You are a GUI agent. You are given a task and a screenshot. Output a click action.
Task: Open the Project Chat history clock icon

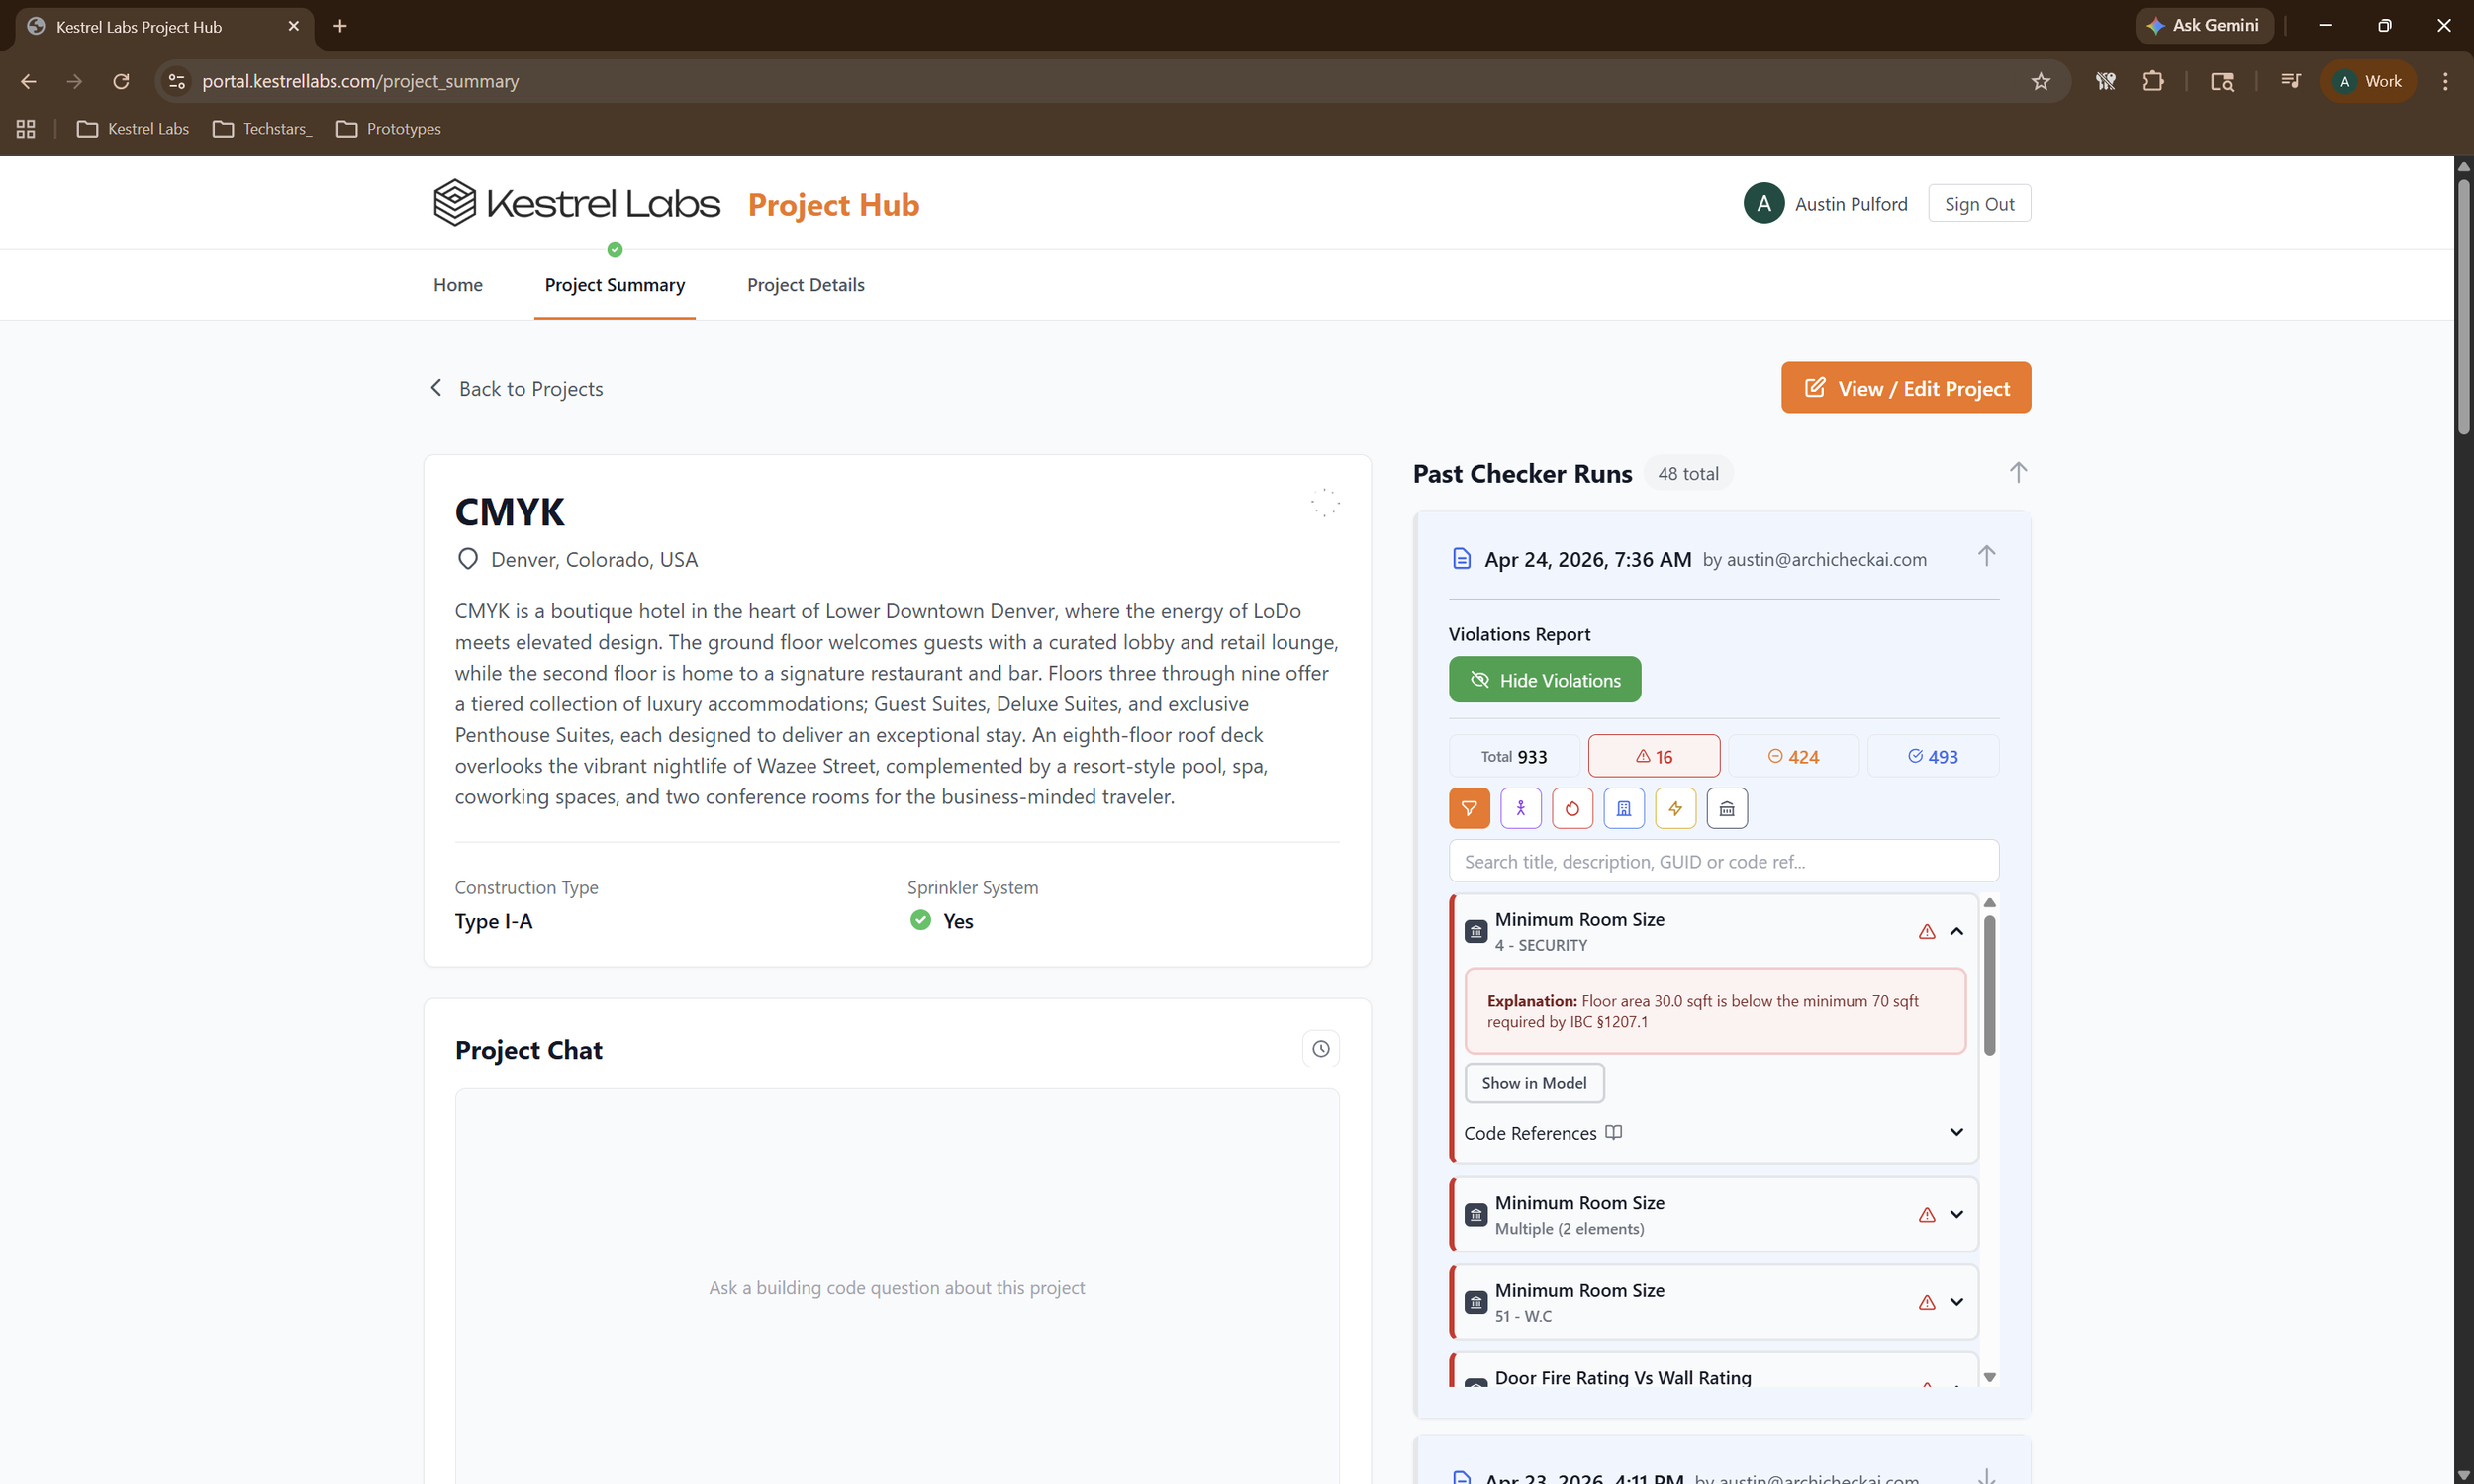1321,1049
